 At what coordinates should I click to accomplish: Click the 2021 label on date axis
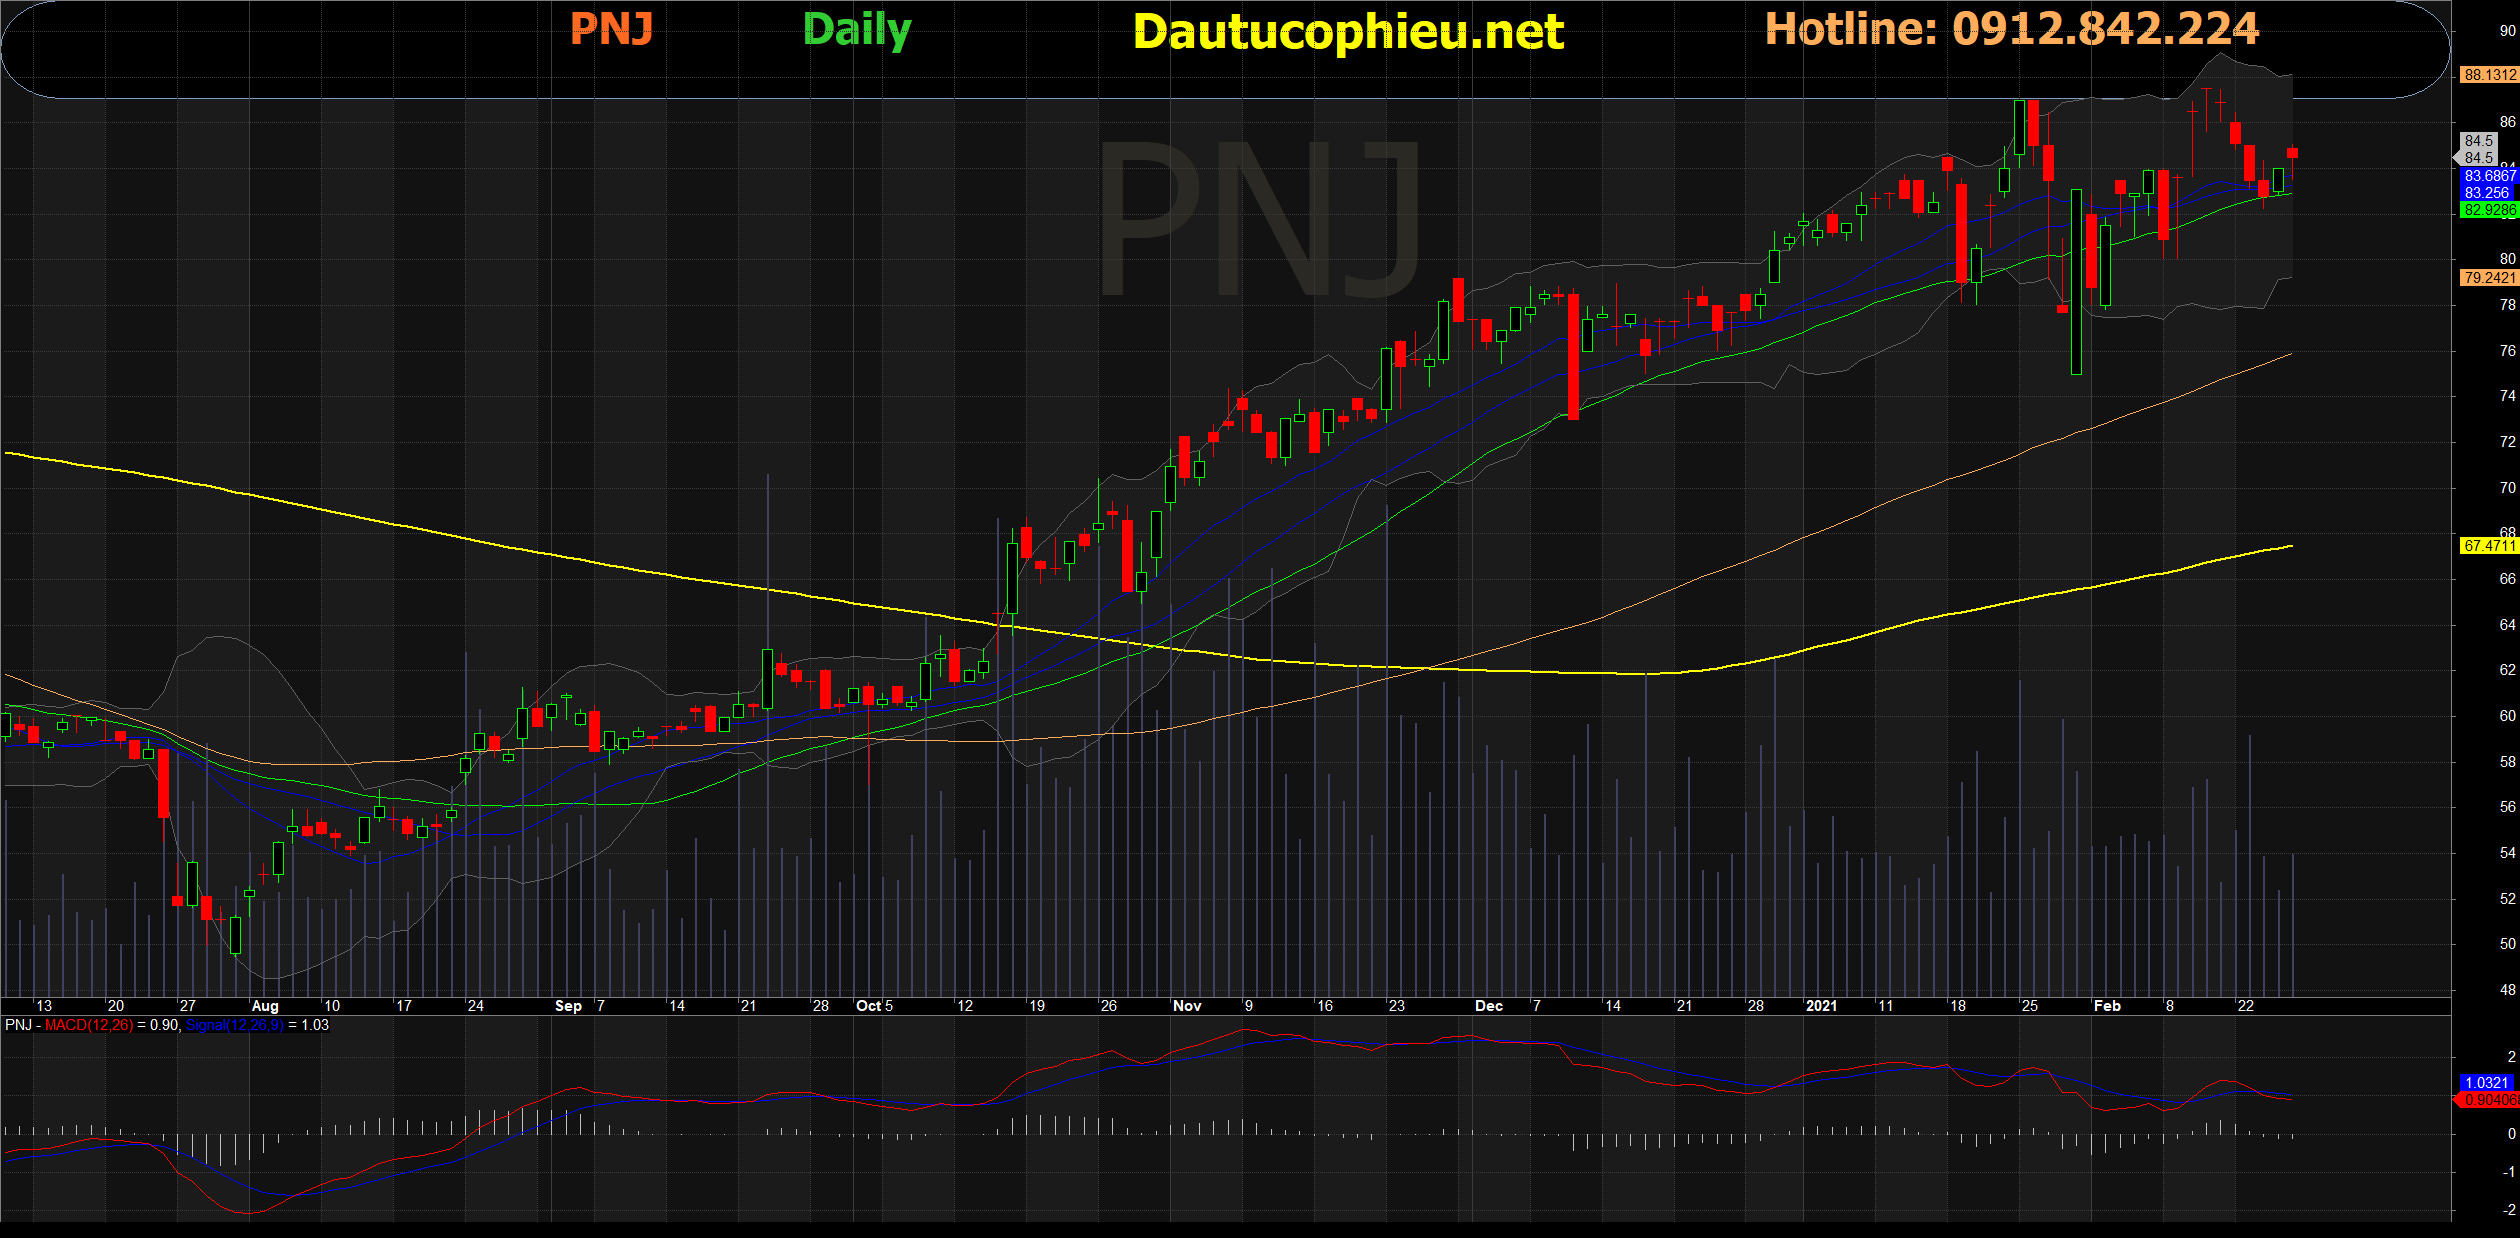click(1821, 1006)
